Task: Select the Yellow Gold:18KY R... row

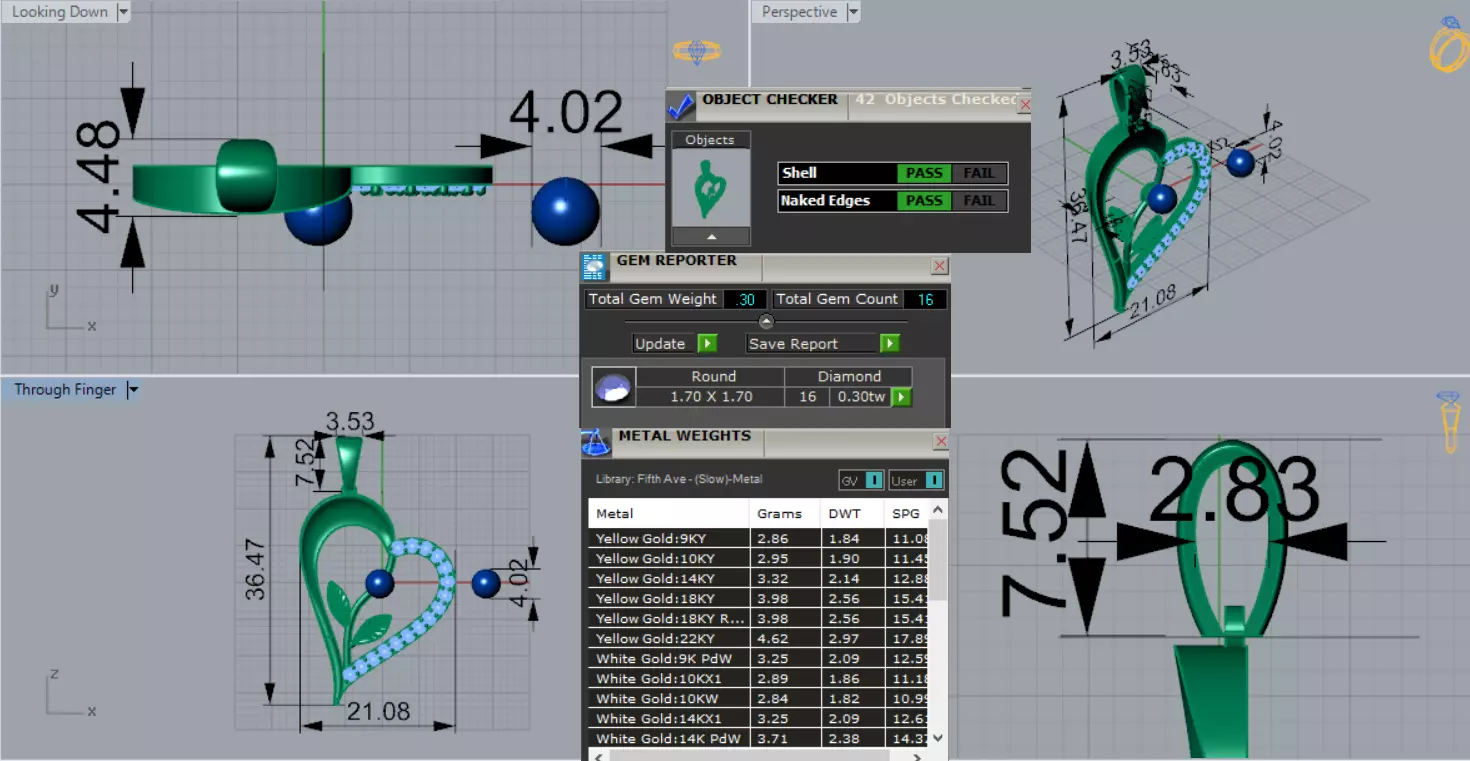Action: [x=759, y=618]
